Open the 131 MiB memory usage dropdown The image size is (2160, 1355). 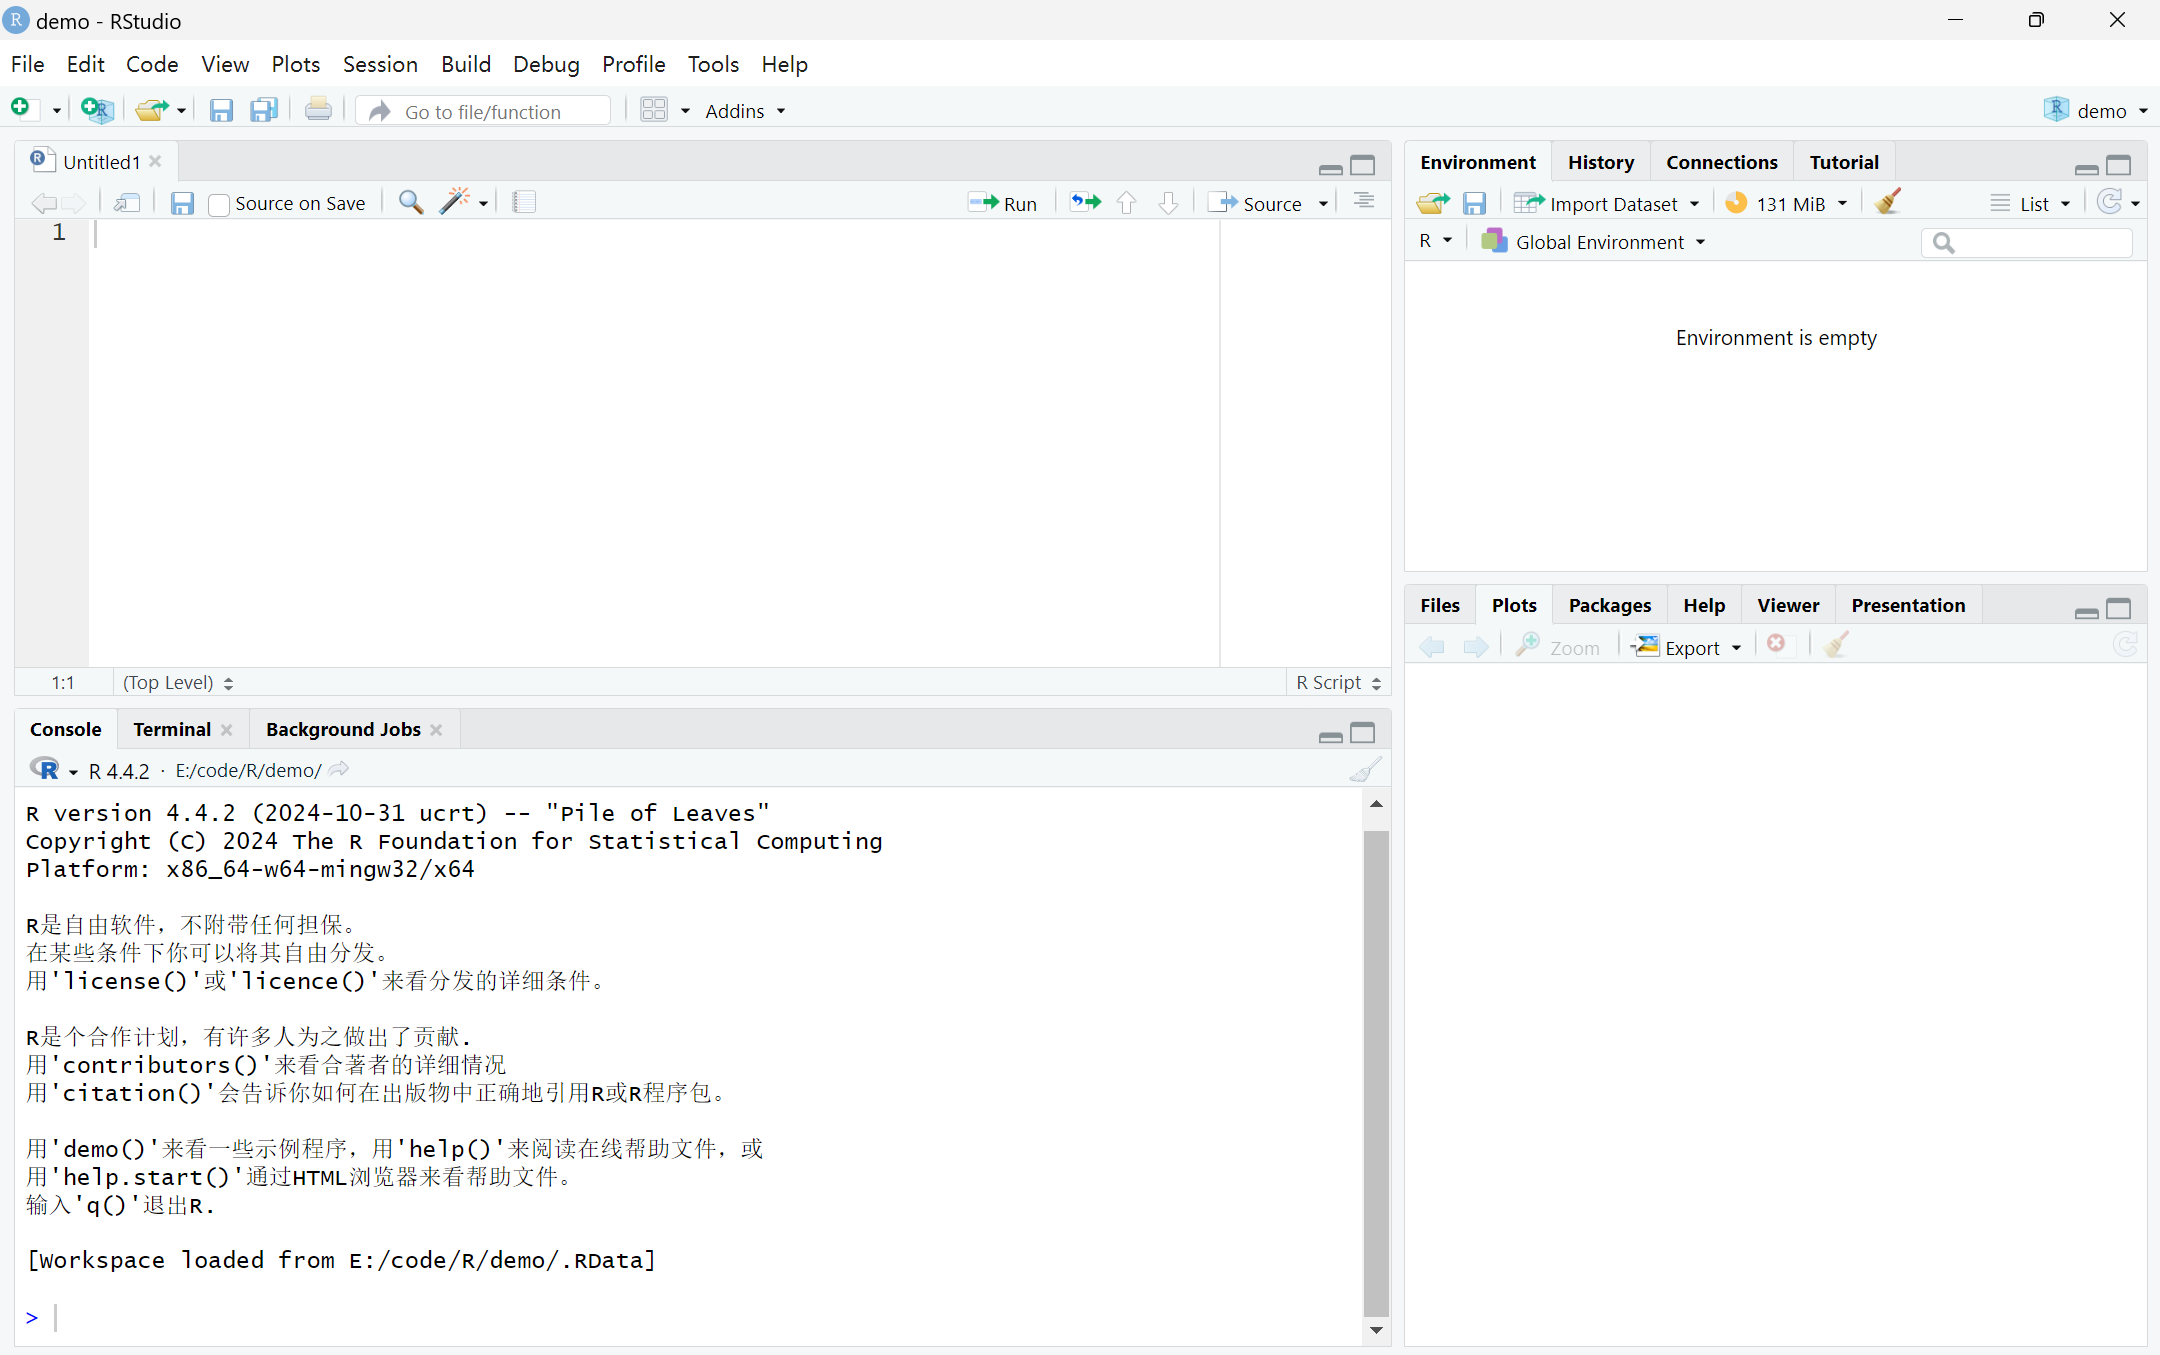coord(1786,203)
